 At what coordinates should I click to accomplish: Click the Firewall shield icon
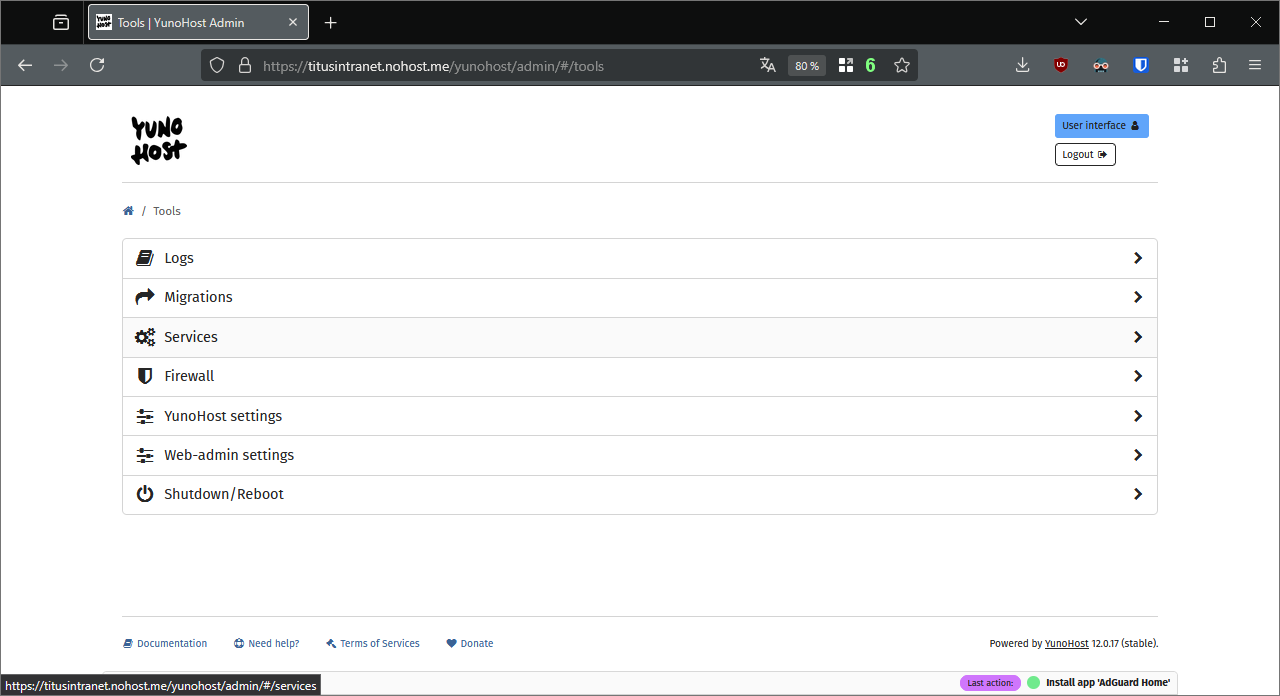pos(145,376)
